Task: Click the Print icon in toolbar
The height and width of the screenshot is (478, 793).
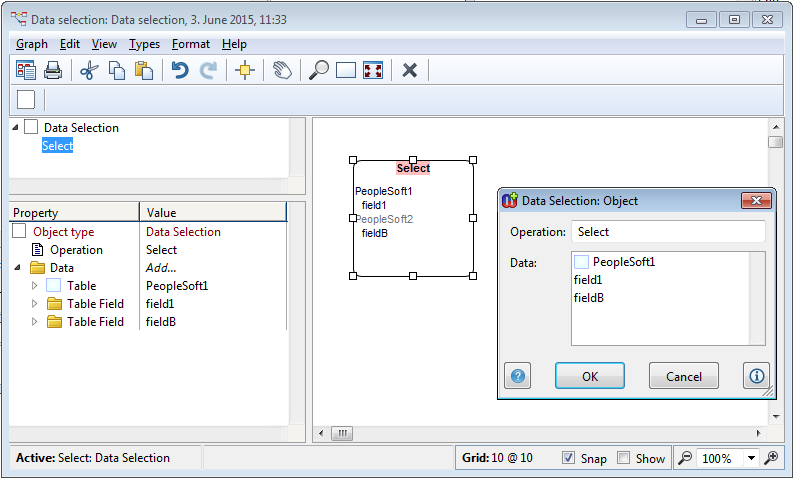Action: tap(53, 70)
